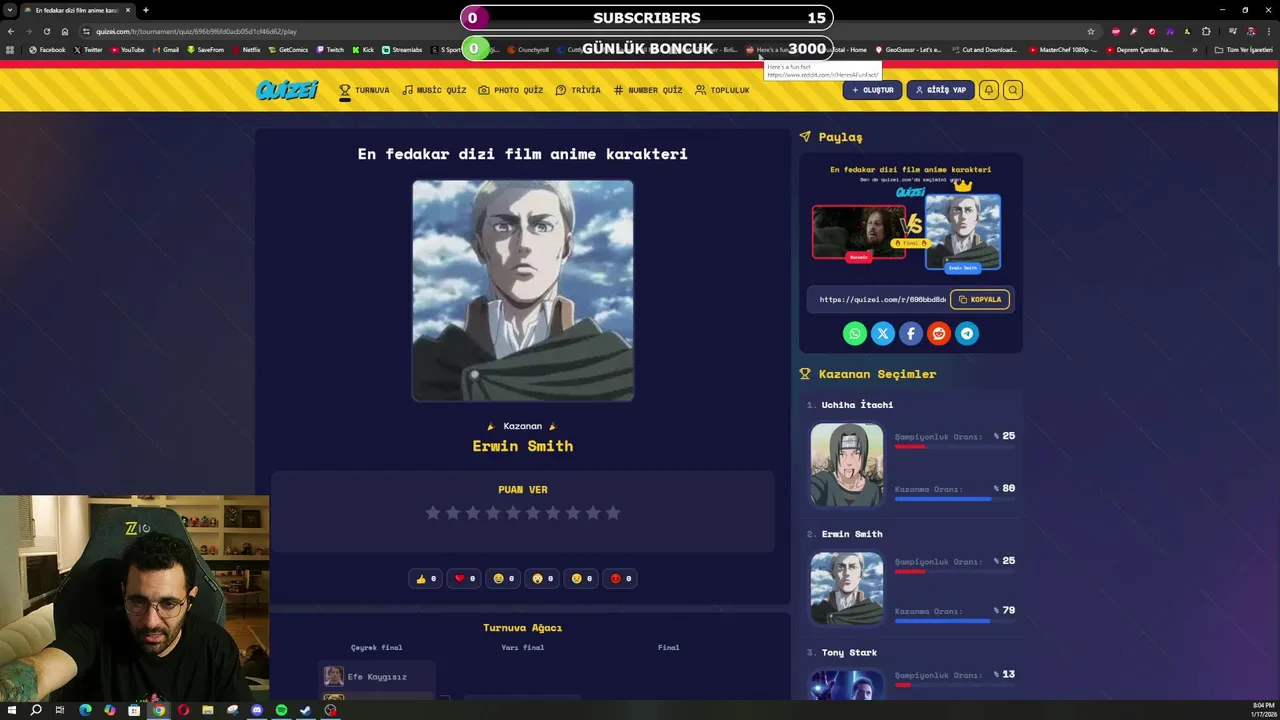Share via Reddit icon
Viewport: 1280px width, 720px height.
(939, 334)
